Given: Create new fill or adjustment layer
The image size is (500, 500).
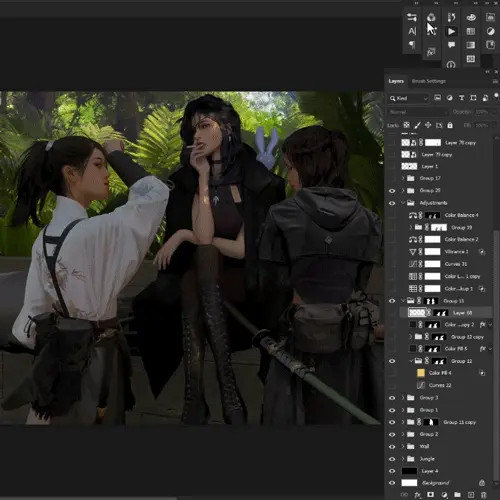Looking at the screenshot, I should click(444, 495).
